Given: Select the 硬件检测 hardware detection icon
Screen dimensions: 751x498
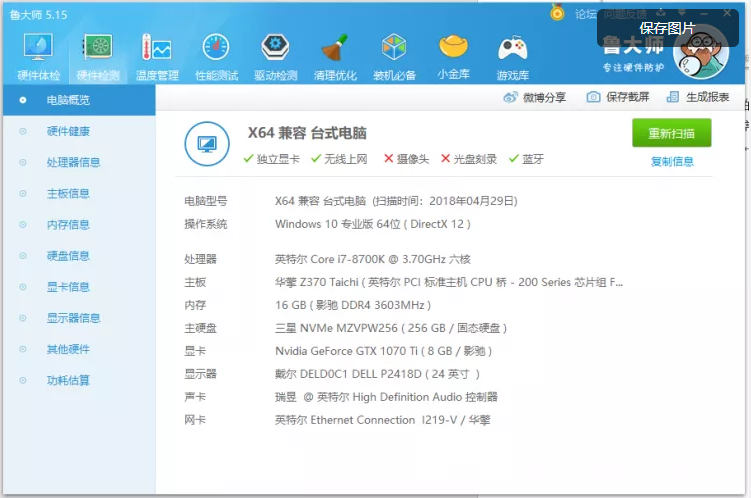Looking at the screenshot, I should [x=98, y=57].
